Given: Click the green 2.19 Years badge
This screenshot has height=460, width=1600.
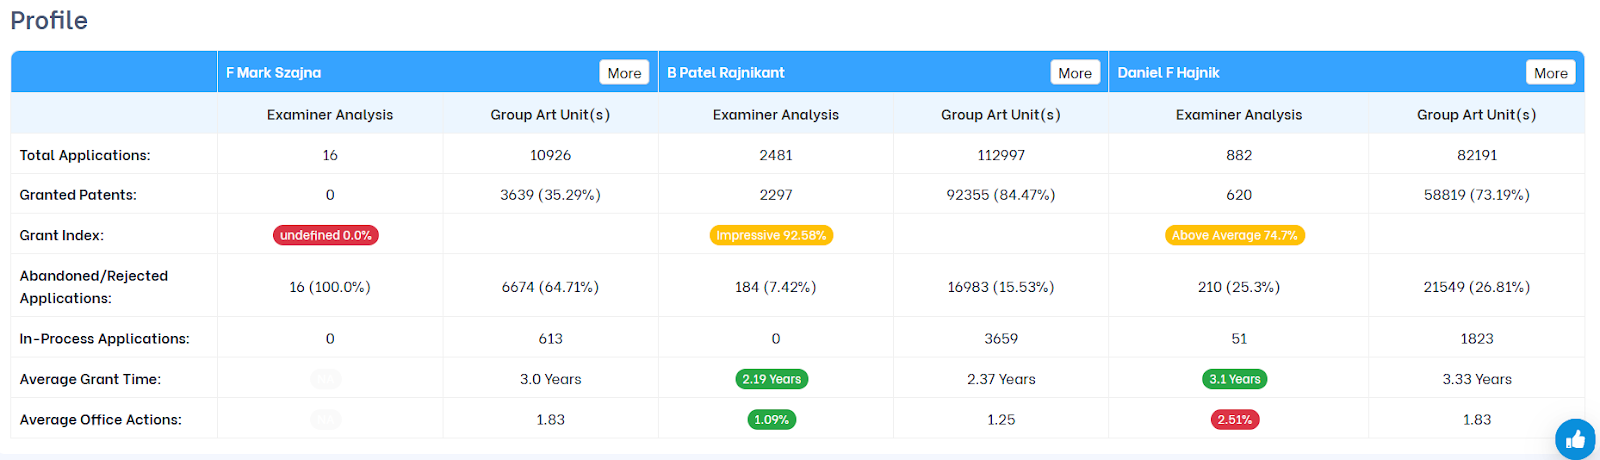Looking at the screenshot, I should 771,380.
